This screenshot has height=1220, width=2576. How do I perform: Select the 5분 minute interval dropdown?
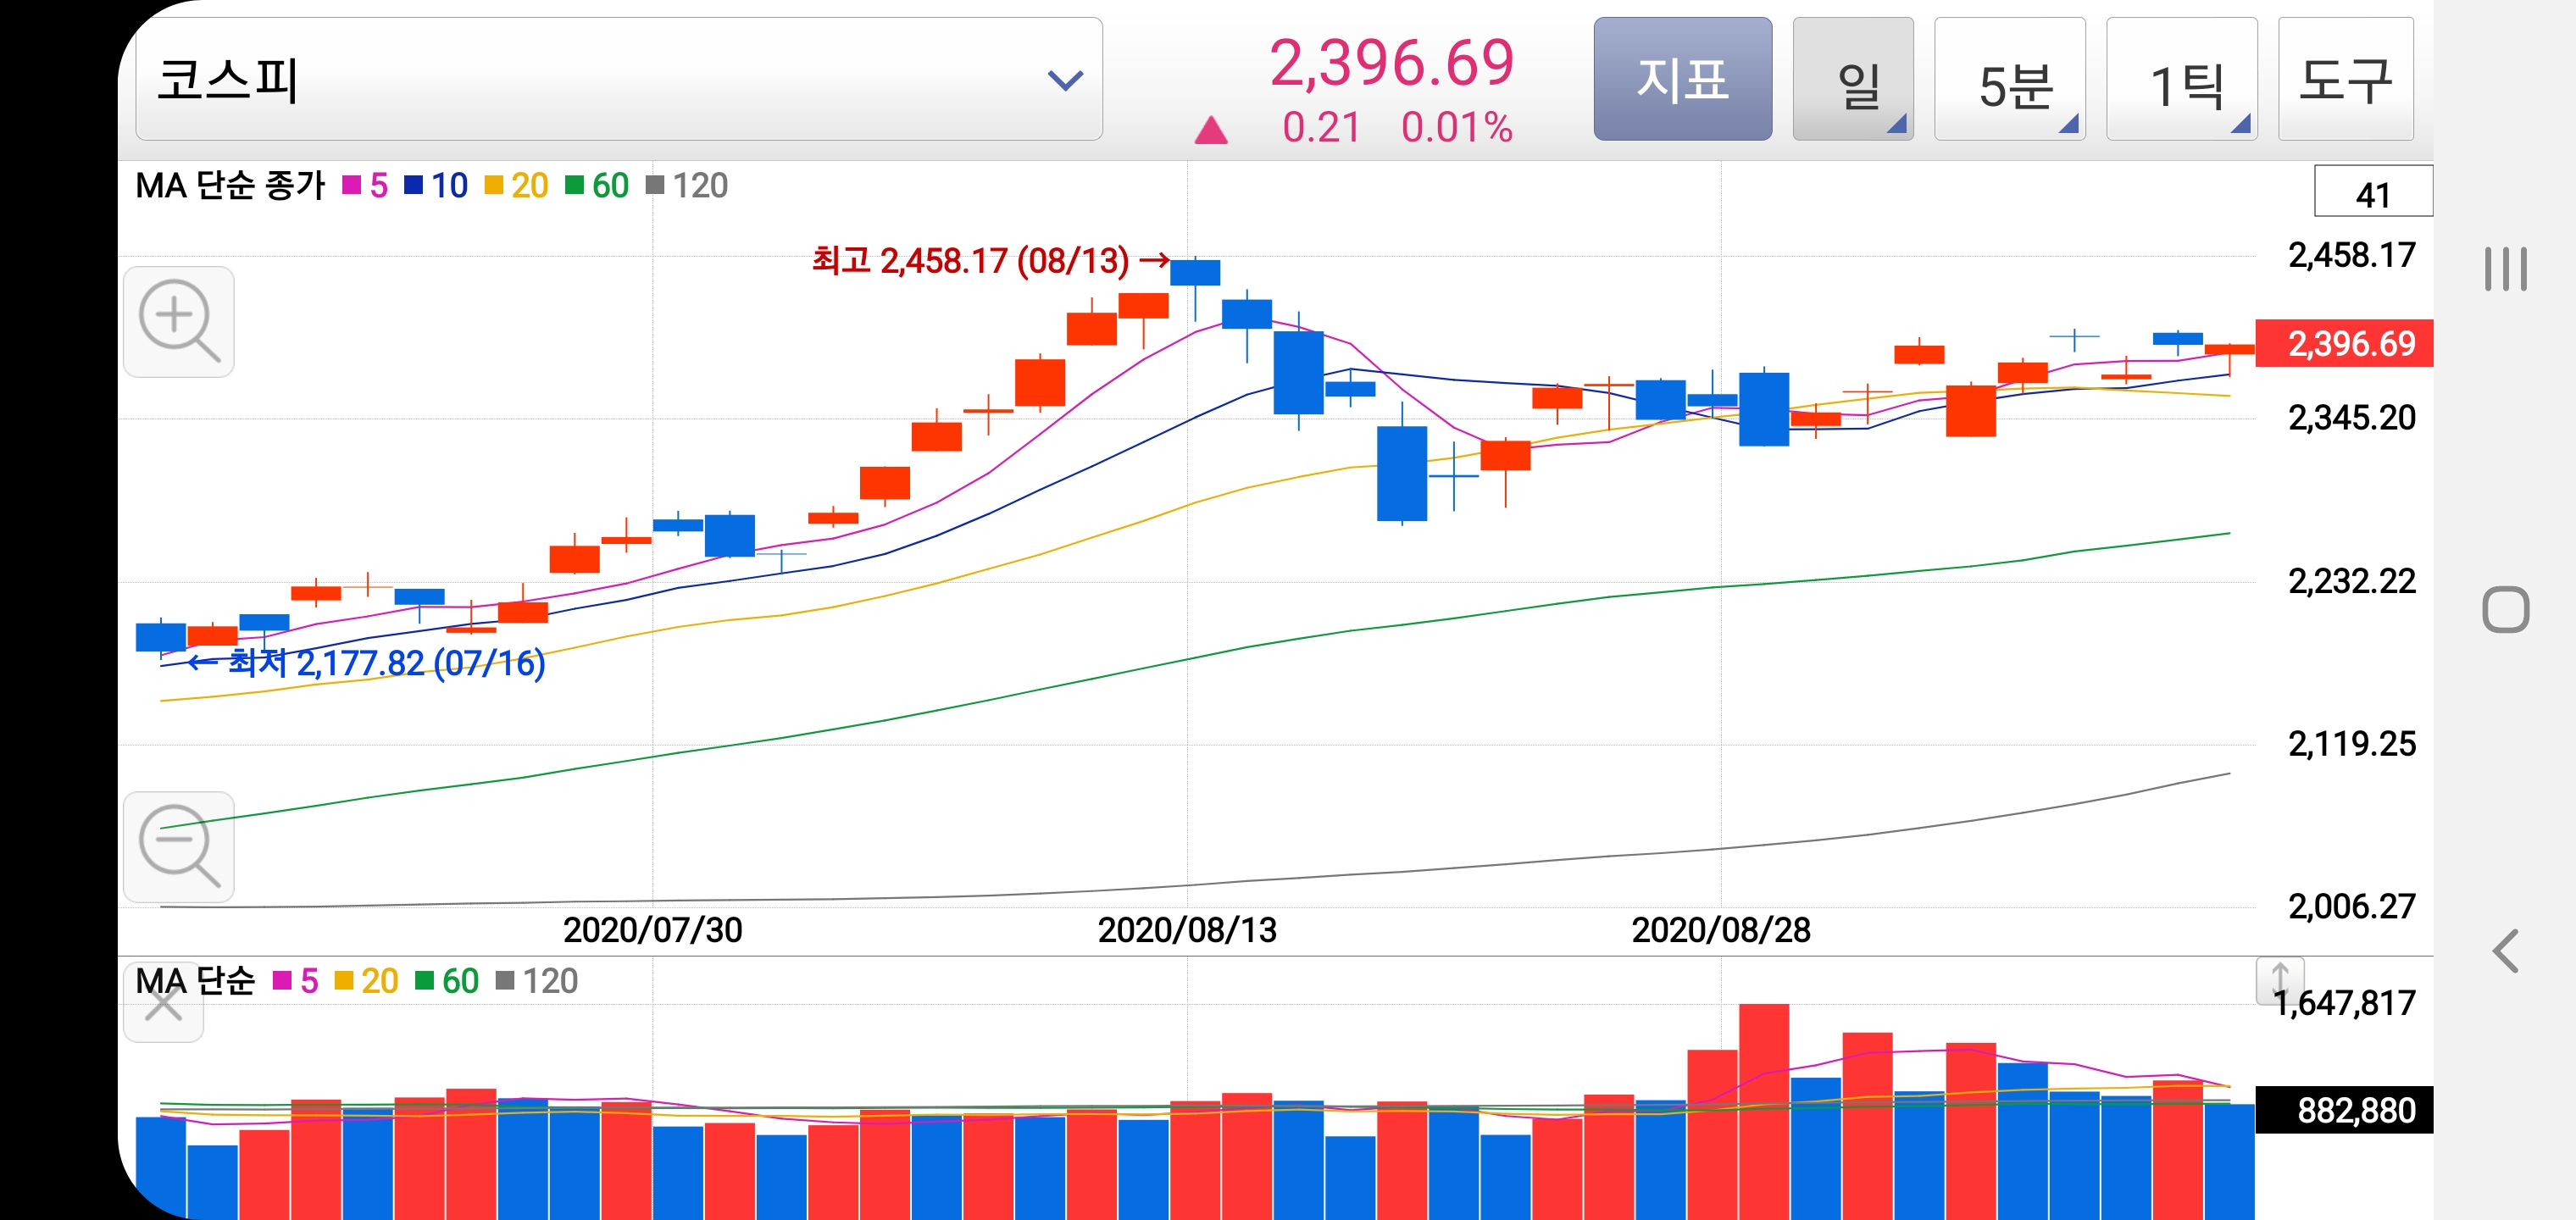click(x=2010, y=79)
